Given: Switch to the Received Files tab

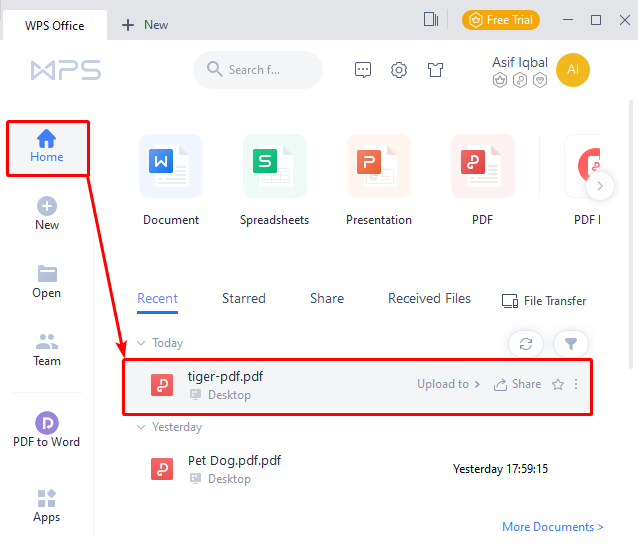Looking at the screenshot, I should (x=429, y=299).
